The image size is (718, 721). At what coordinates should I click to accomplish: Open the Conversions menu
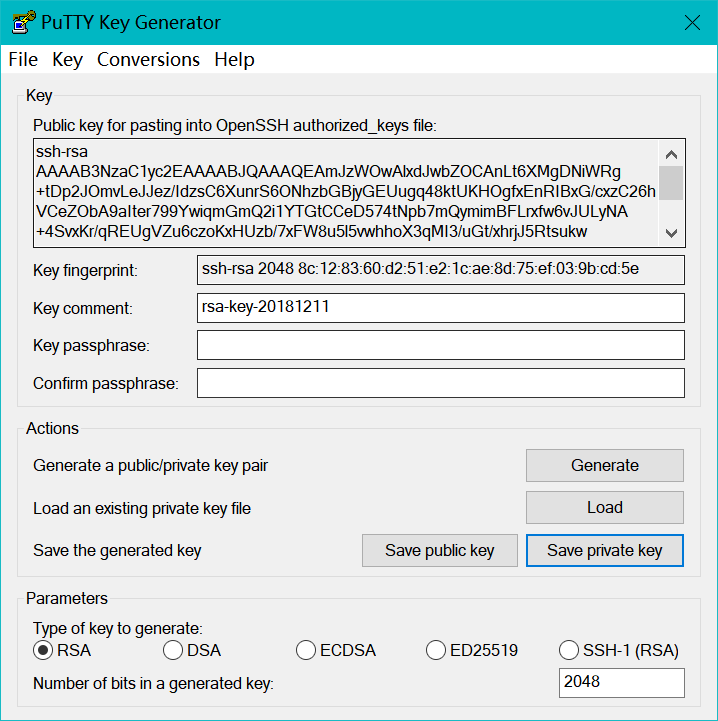(148, 60)
